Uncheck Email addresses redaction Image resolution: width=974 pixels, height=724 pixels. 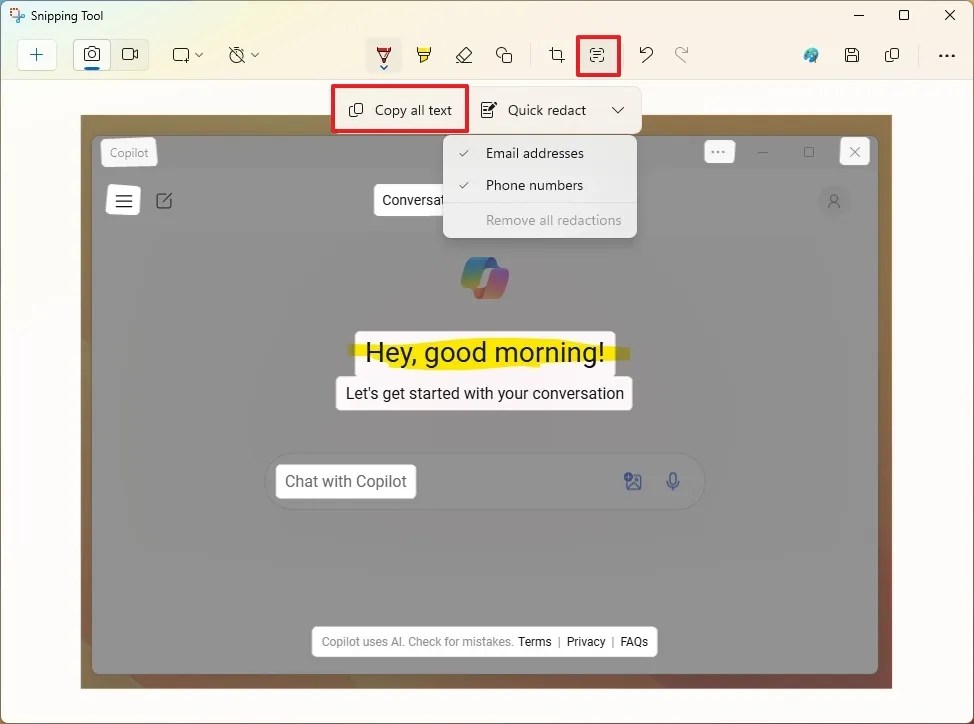tap(534, 153)
